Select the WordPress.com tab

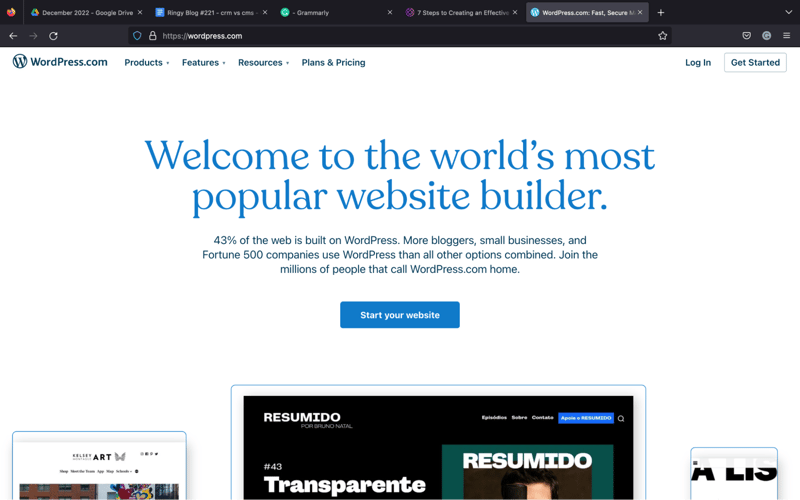[587, 12]
